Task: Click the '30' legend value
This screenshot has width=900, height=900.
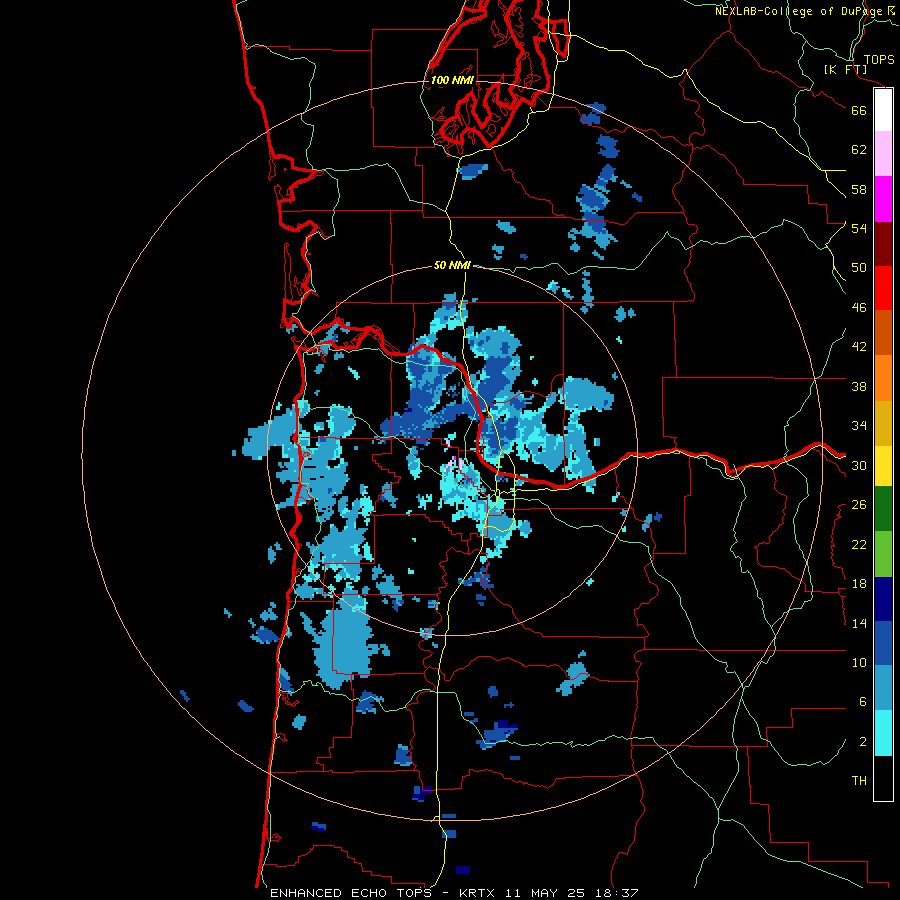Action: 859,465
